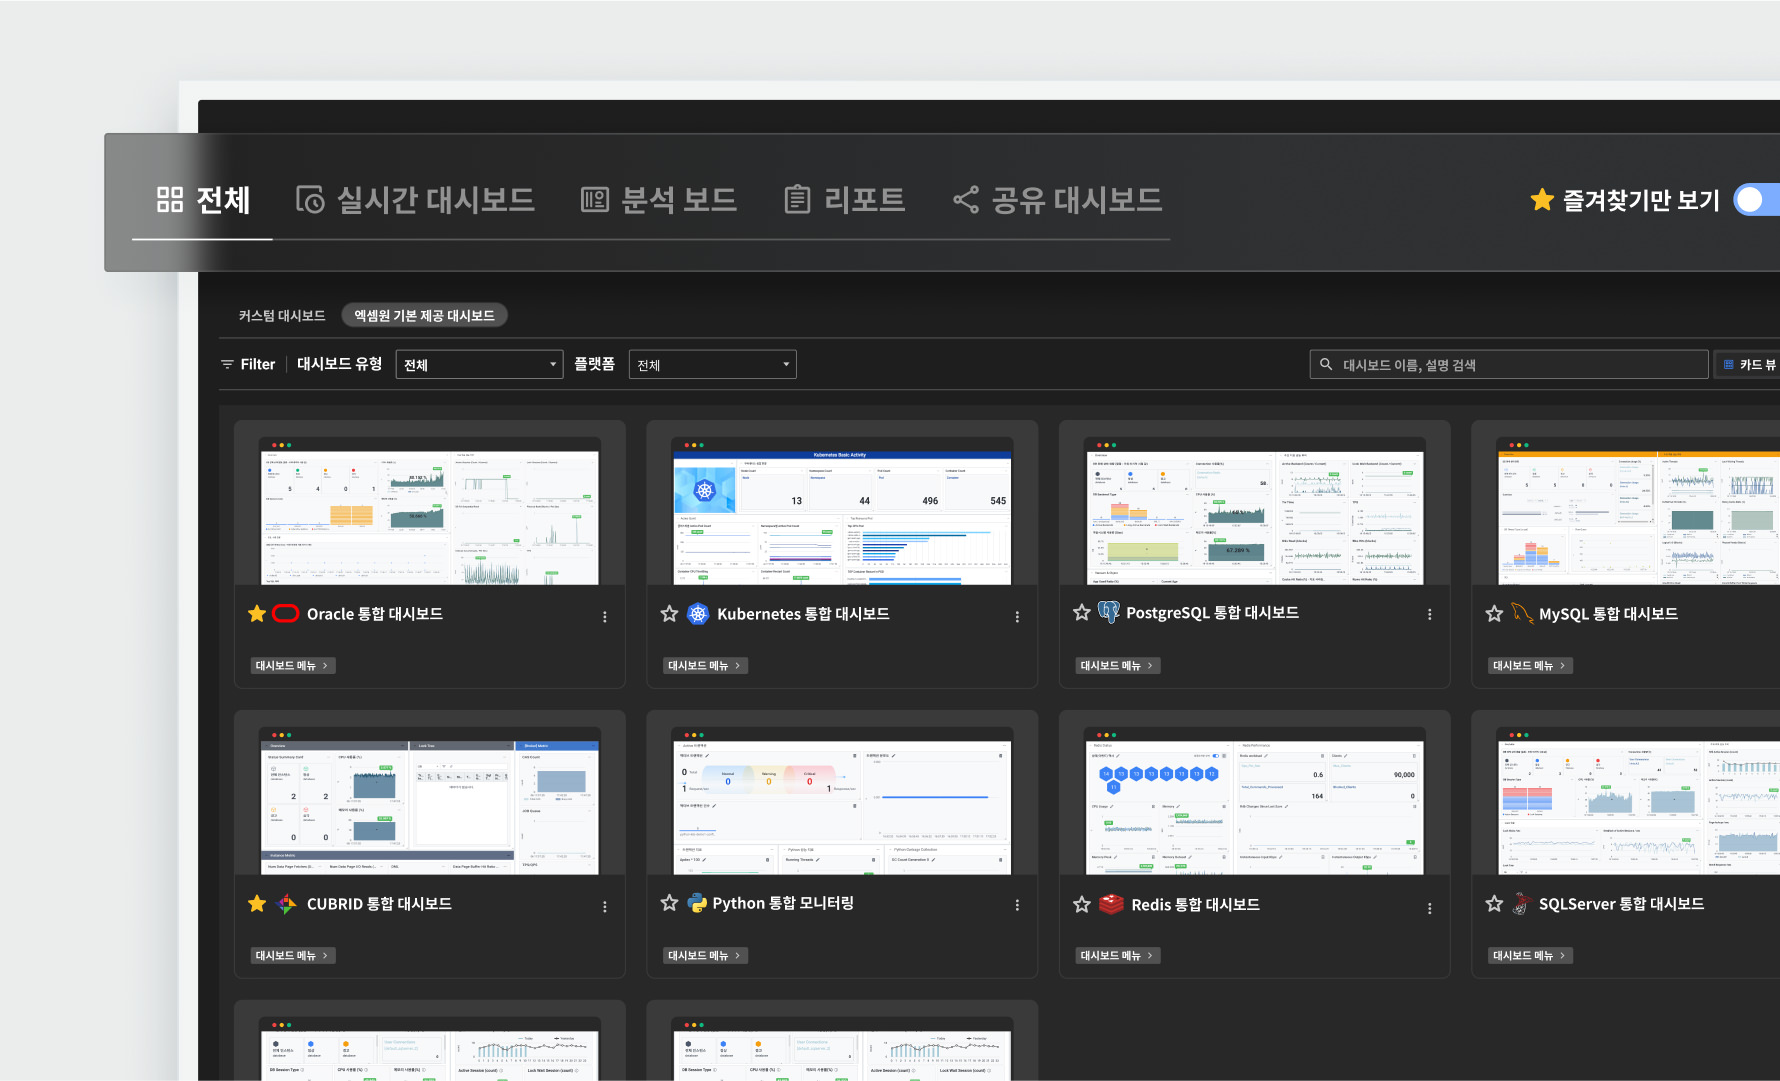
Task: Click the star on MySQL 통합 대시보드
Action: click(x=1494, y=614)
